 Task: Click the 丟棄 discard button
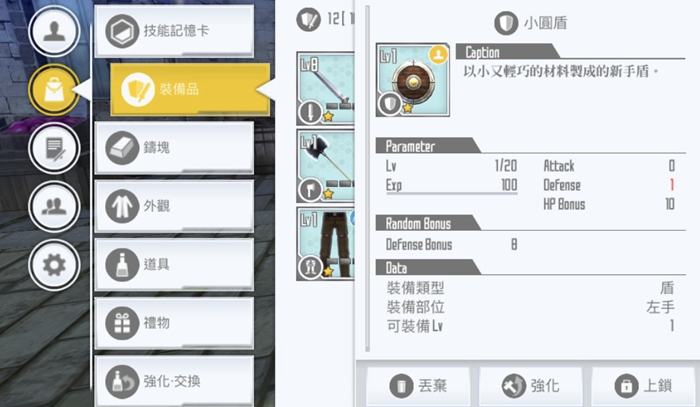pyautogui.click(x=418, y=386)
